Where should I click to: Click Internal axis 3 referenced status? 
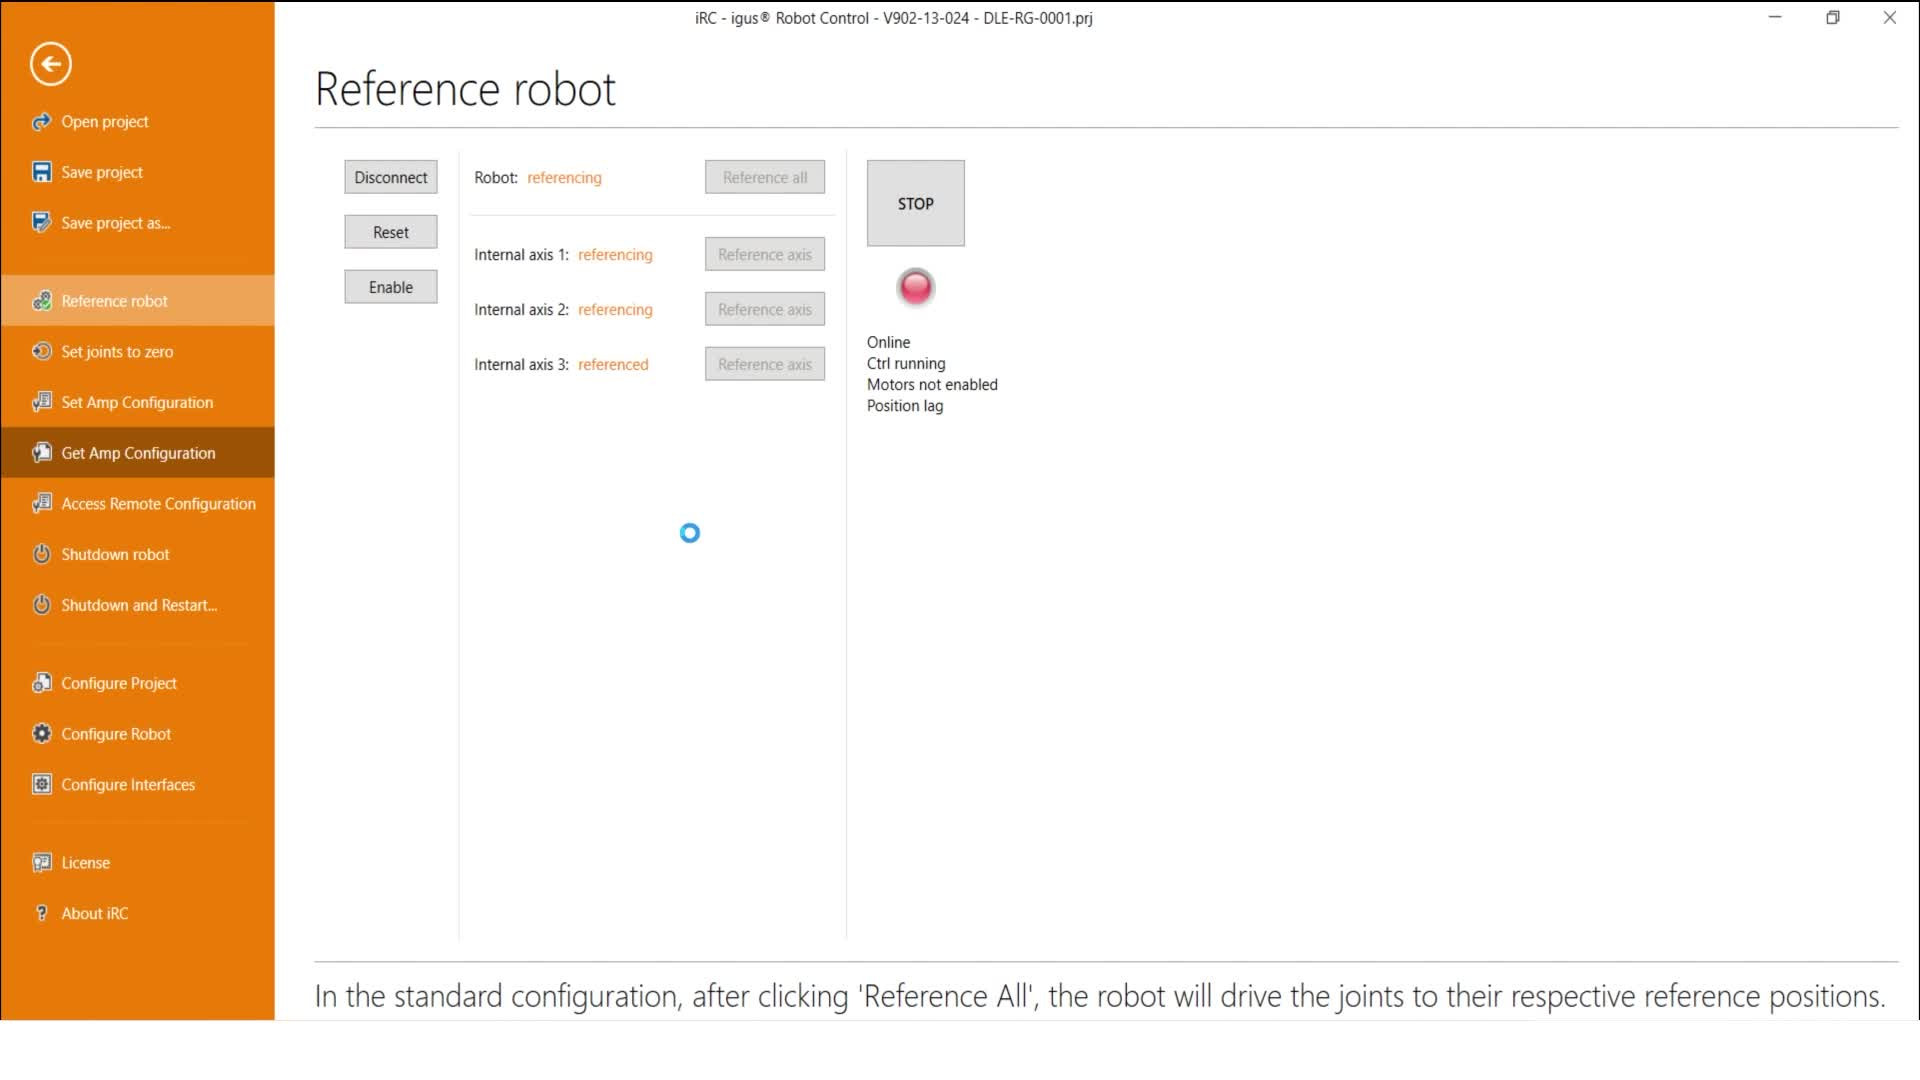coord(613,364)
